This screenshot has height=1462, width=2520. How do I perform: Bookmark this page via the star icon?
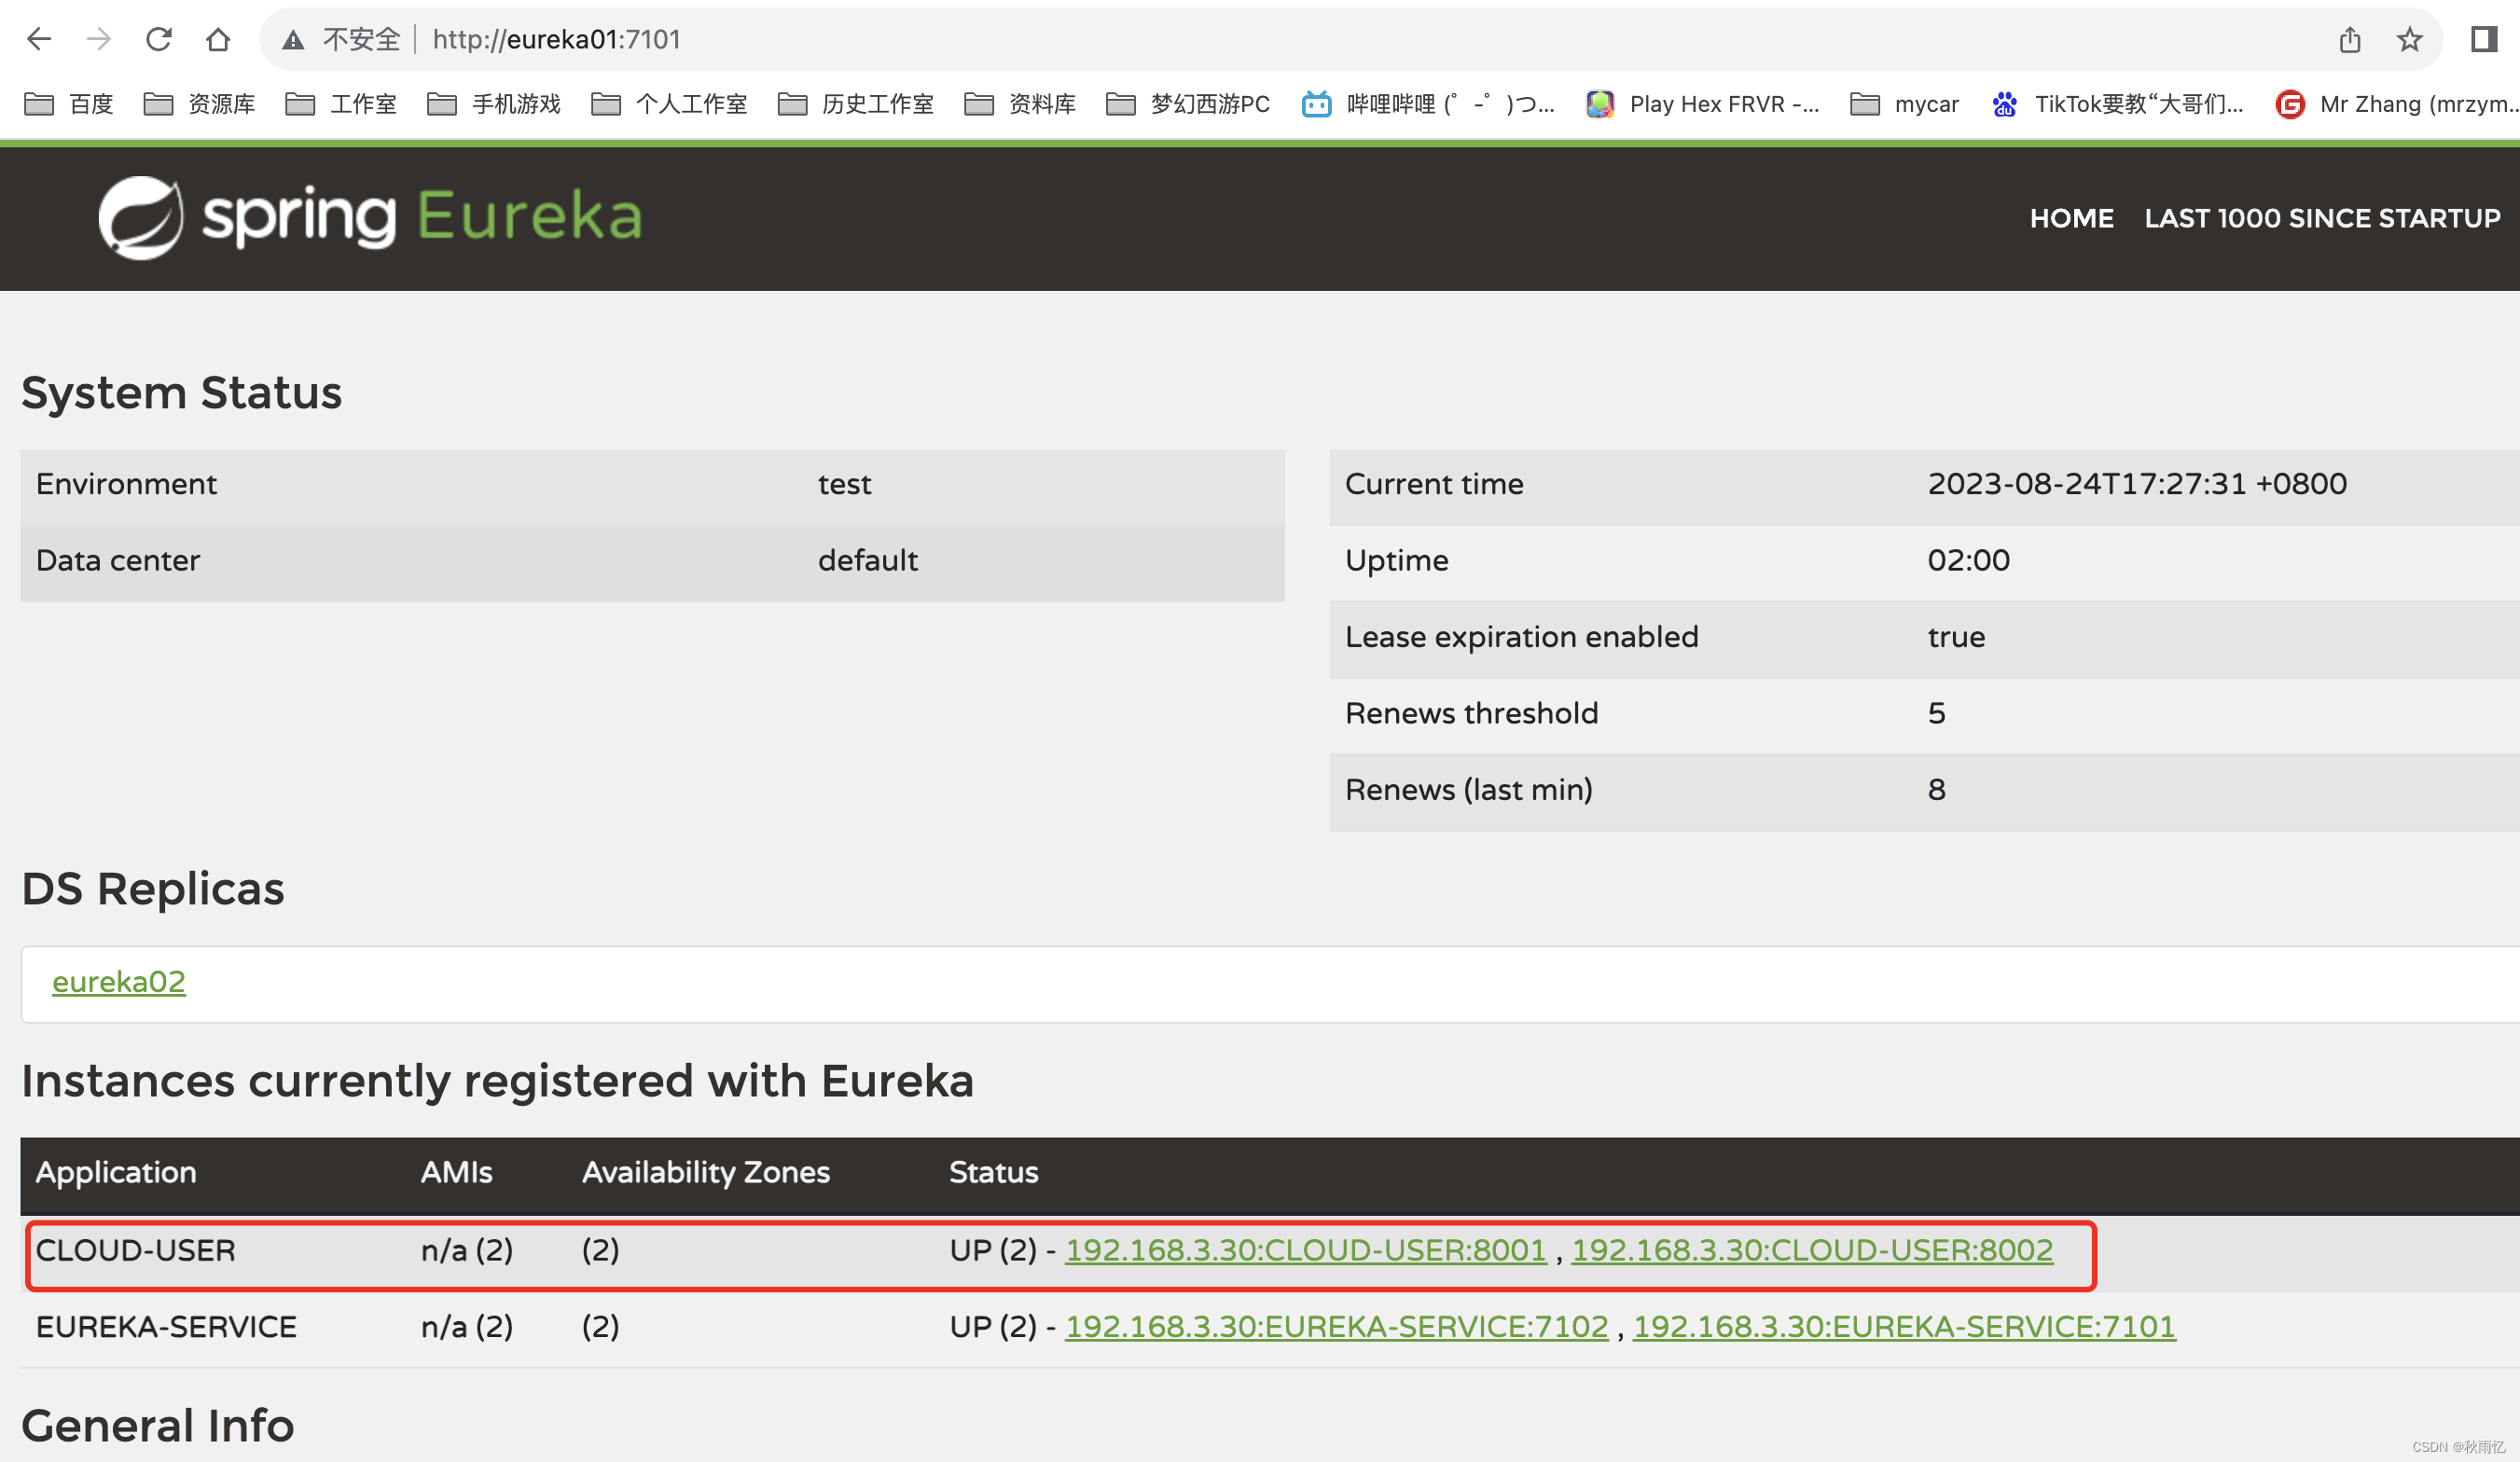(2410, 39)
